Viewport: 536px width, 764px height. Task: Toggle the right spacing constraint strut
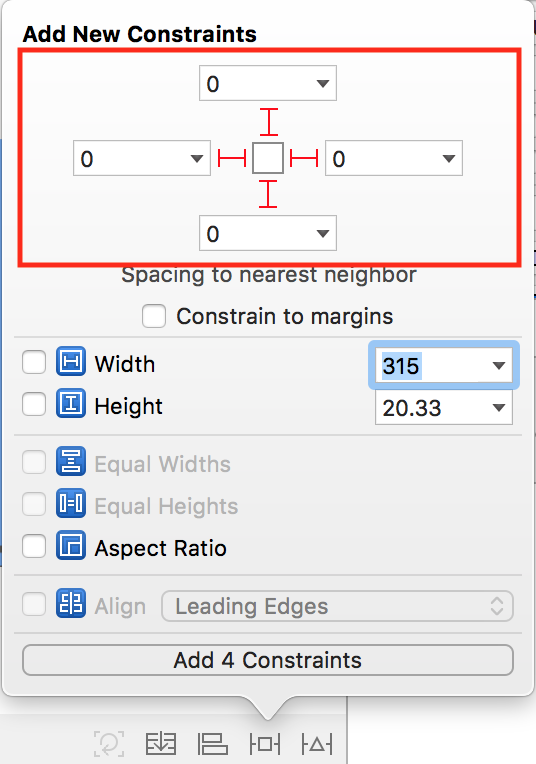[x=304, y=158]
